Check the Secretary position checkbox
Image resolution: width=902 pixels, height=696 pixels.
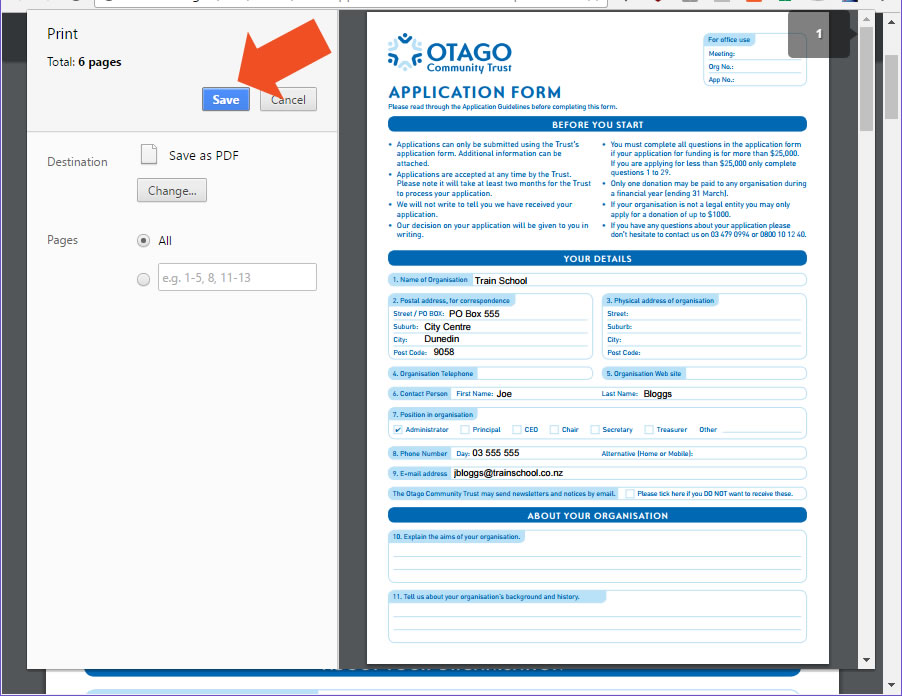(x=593, y=429)
